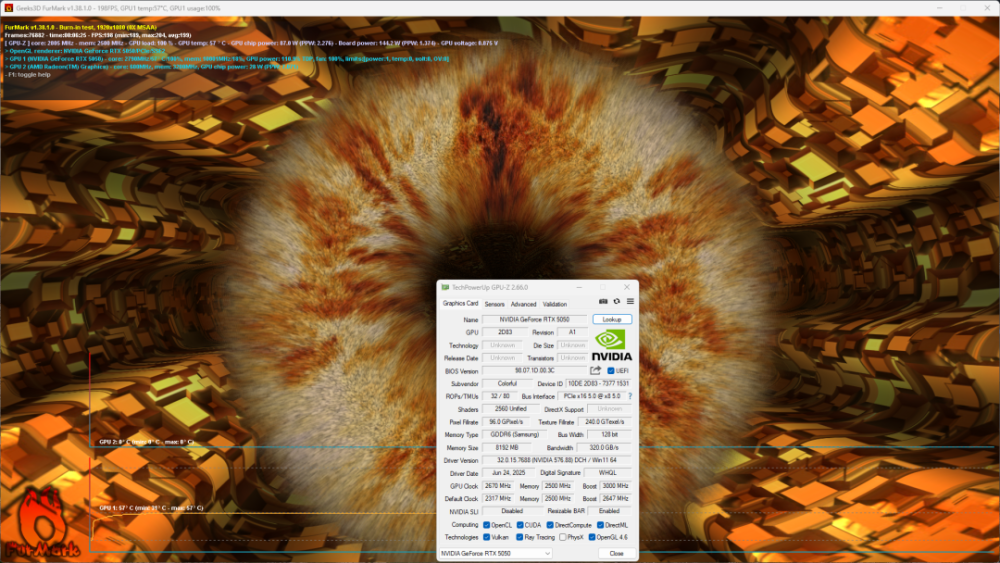Click the GPU 1 temperature graph label
Image resolution: width=1000 pixels, height=563 pixels.
click(151, 508)
